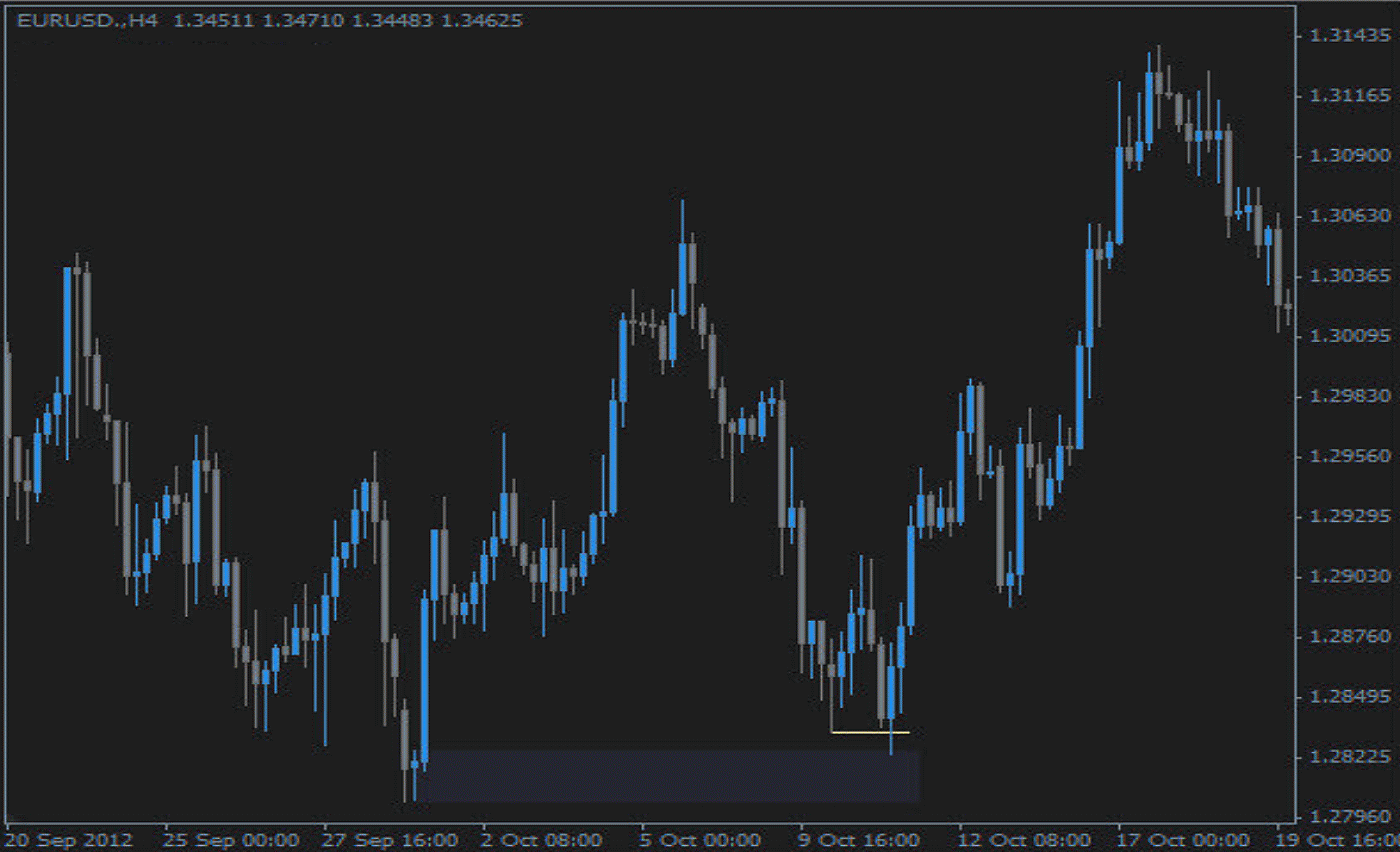Select the shaded rectangle zone at chart bottom

(670, 776)
